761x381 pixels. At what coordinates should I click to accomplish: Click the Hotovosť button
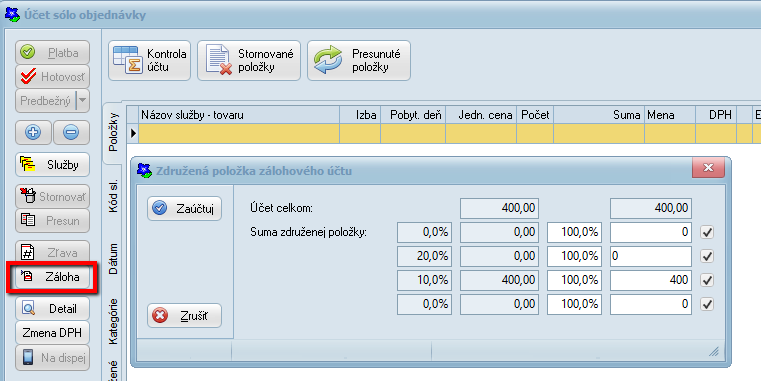pyautogui.click(x=52, y=77)
